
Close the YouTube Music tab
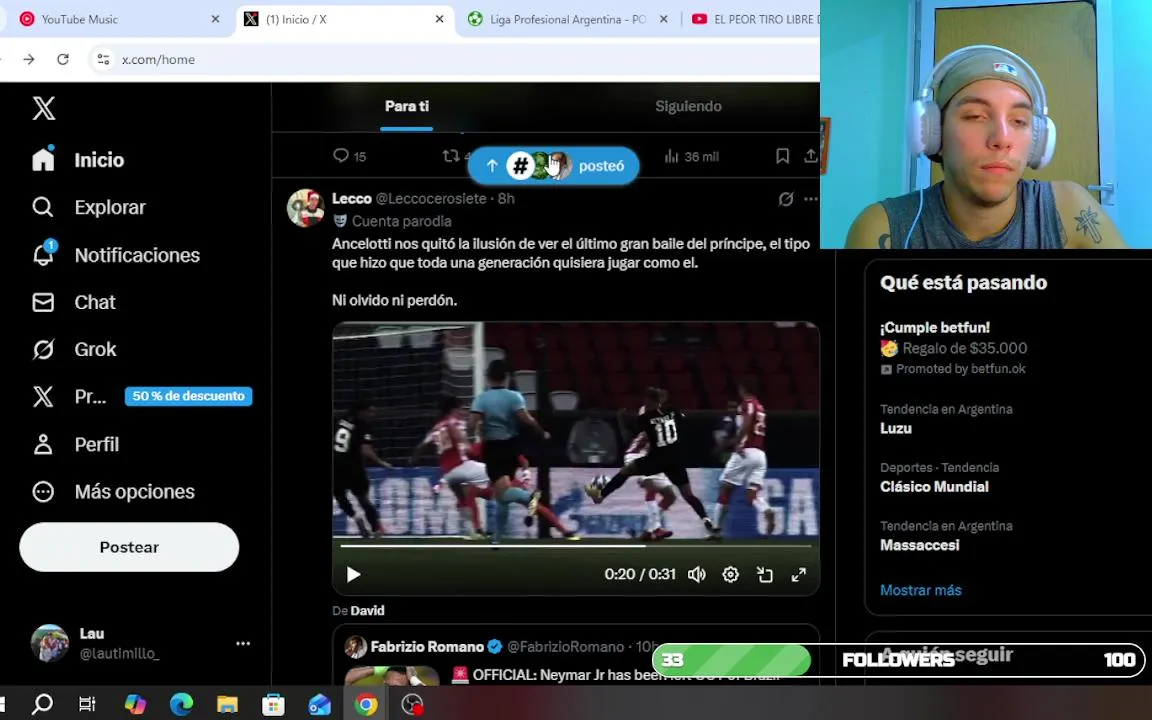point(215,19)
